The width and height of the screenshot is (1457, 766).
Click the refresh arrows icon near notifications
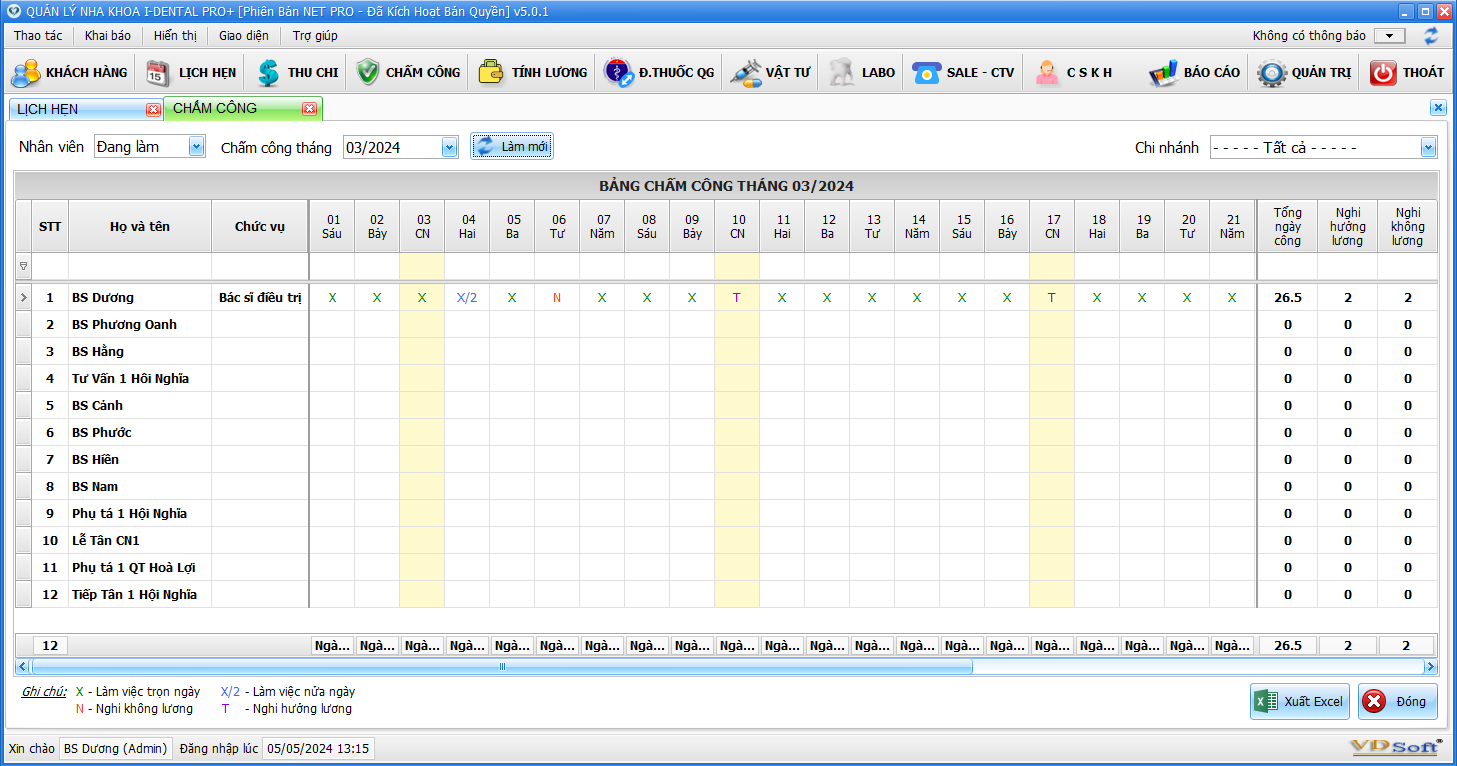1432,35
